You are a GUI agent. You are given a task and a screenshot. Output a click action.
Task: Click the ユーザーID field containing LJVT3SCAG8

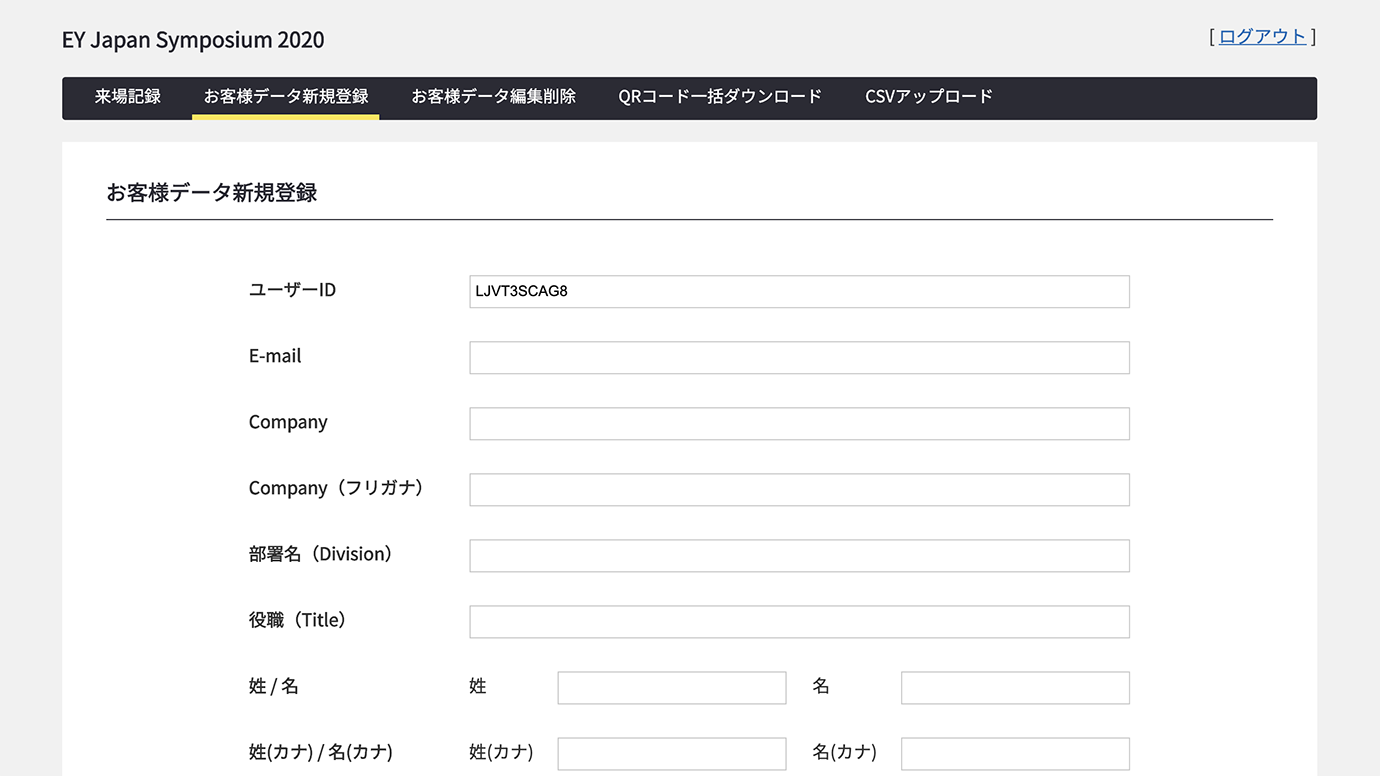point(800,292)
